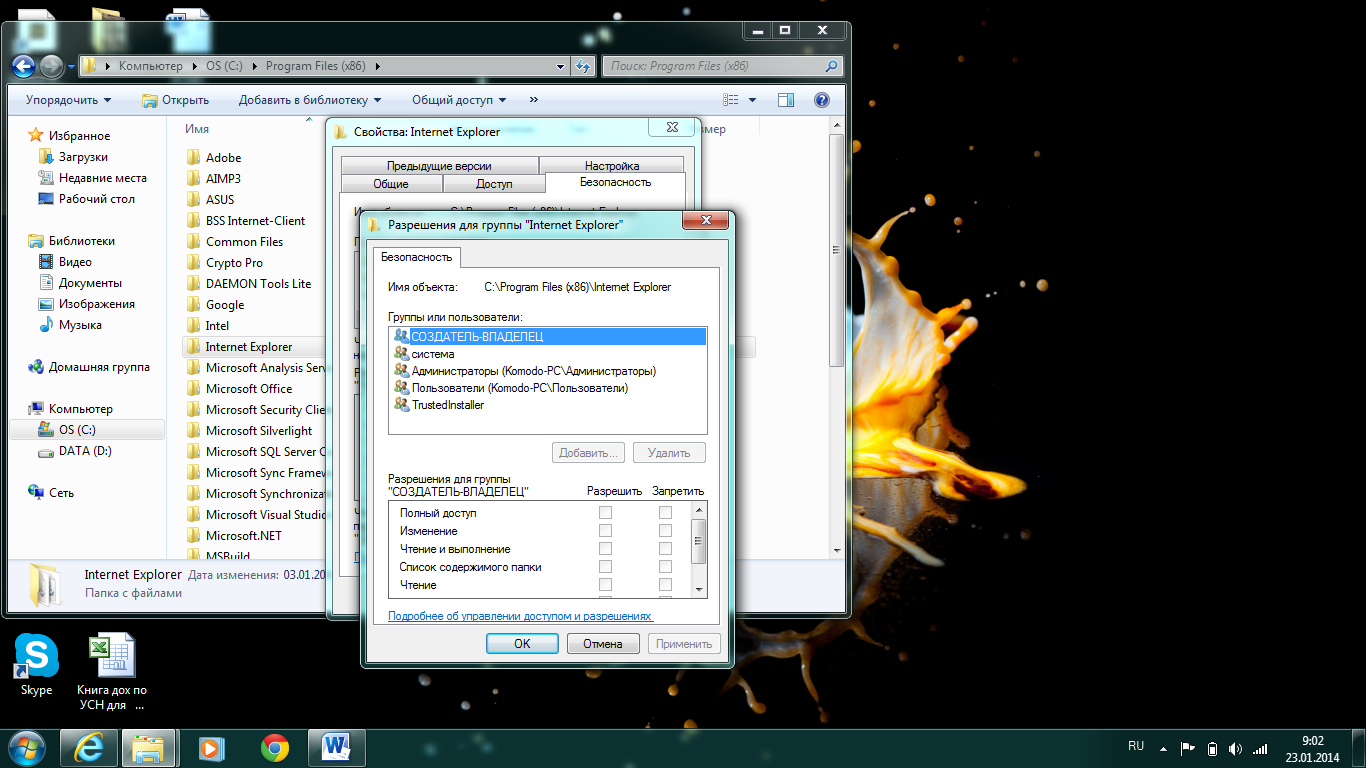Launch Google Chrome from taskbar
The width and height of the screenshot is (1366, 768).
pos(275,747)
